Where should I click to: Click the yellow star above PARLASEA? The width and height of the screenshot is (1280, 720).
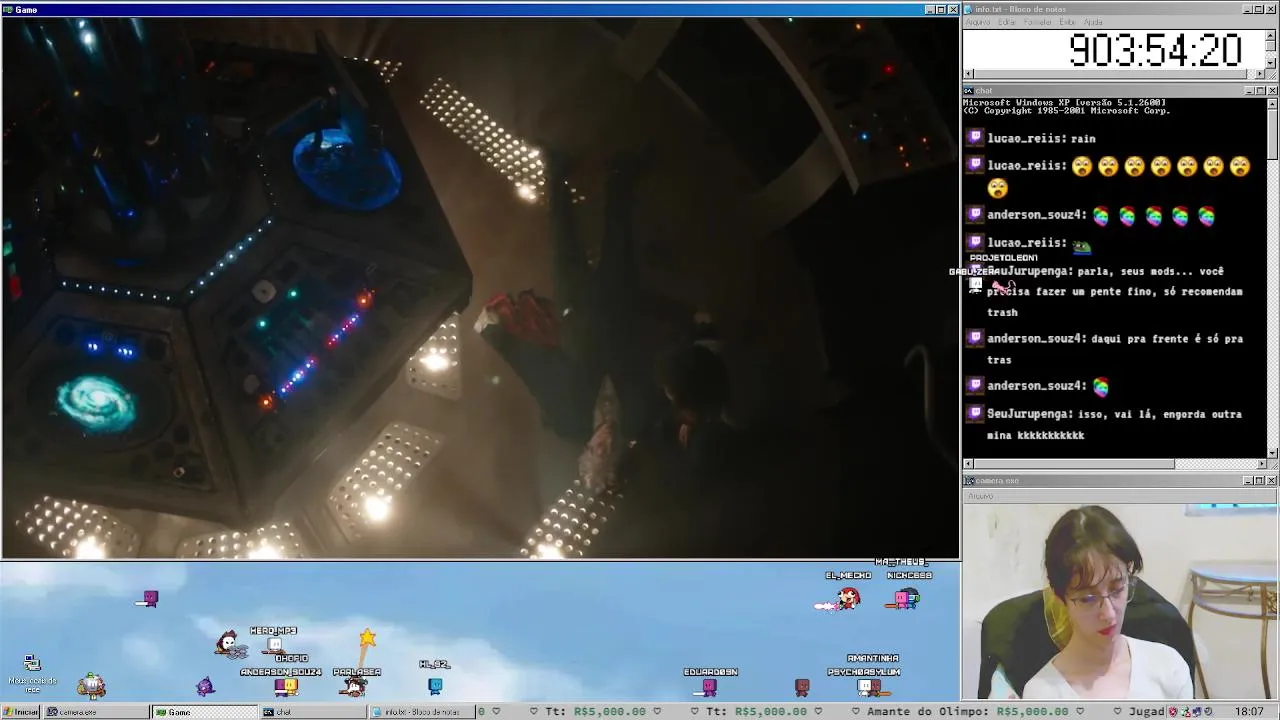[x=367, y=638]
